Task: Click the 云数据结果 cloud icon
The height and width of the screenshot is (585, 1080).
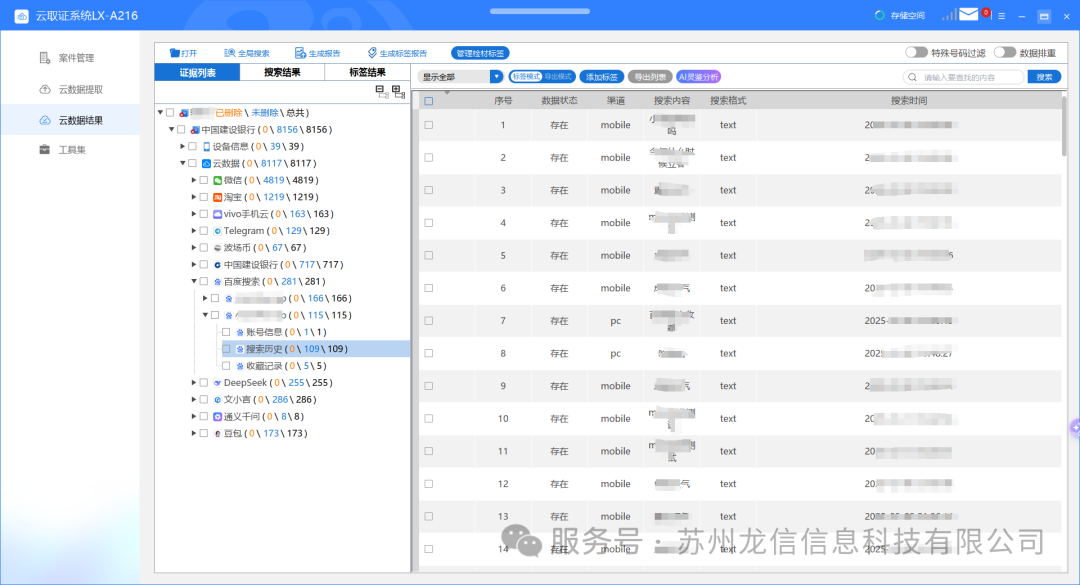Action: [x=45, y=120]
